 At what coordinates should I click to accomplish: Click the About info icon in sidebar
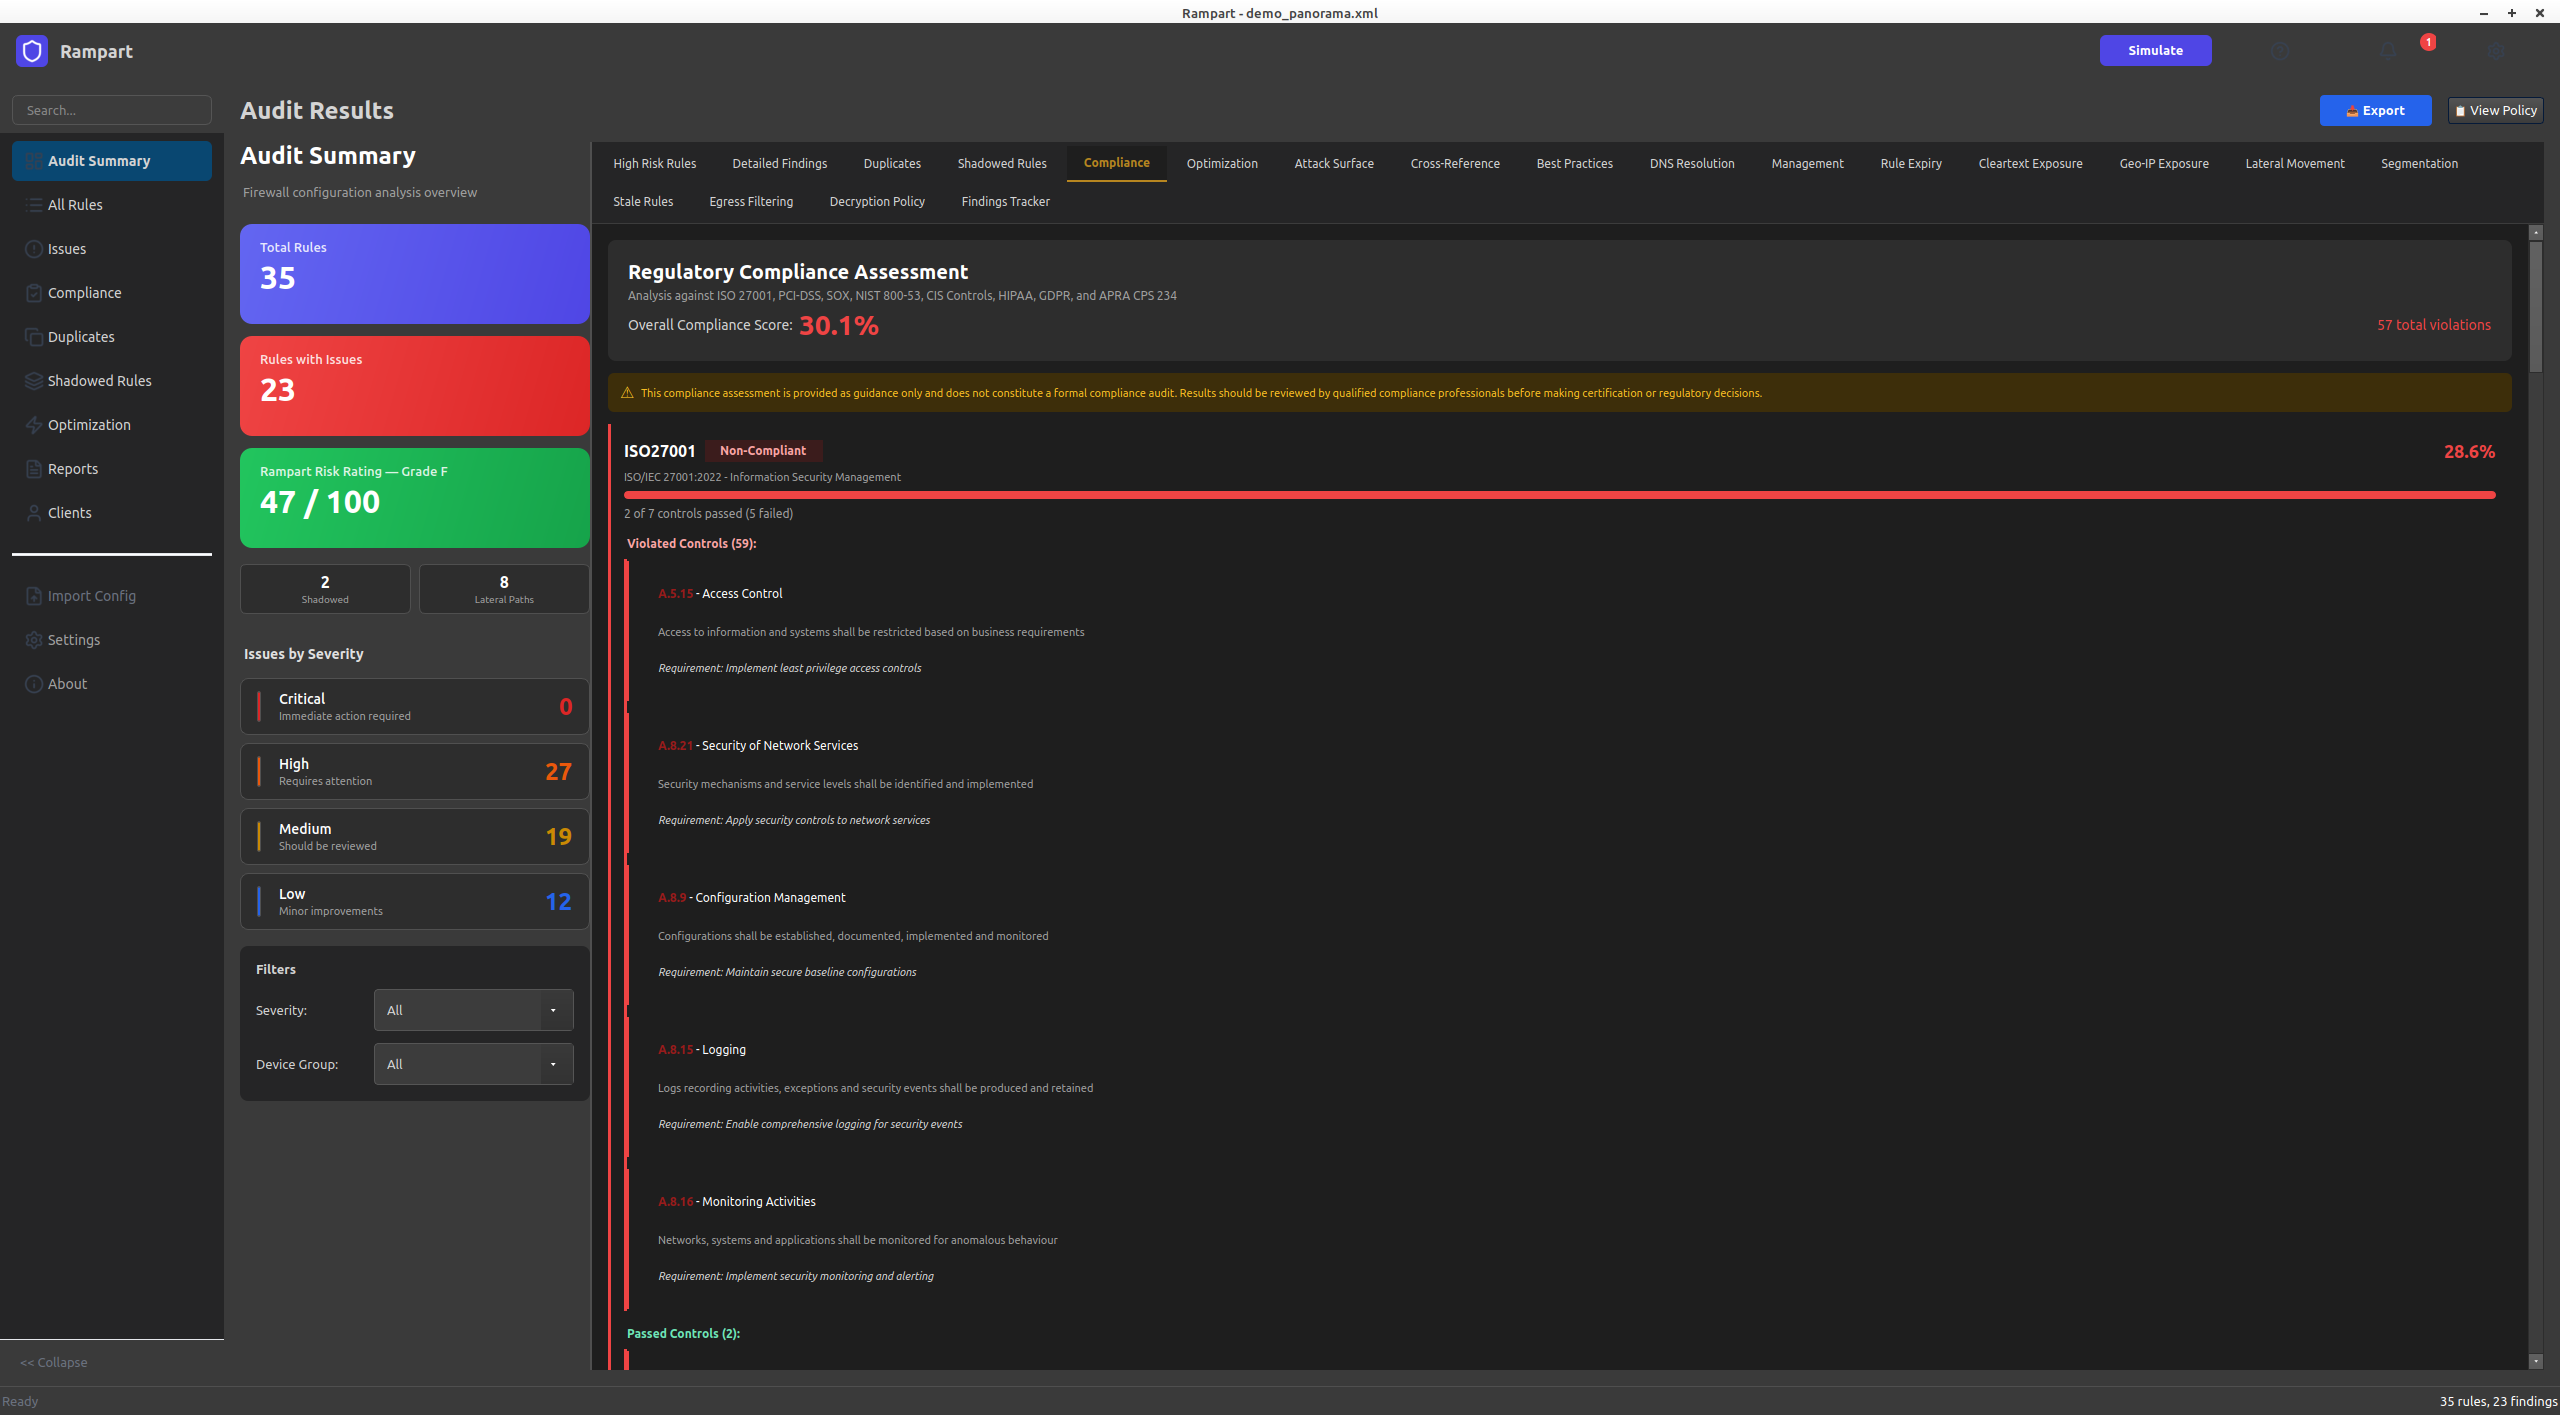(34, 684)
